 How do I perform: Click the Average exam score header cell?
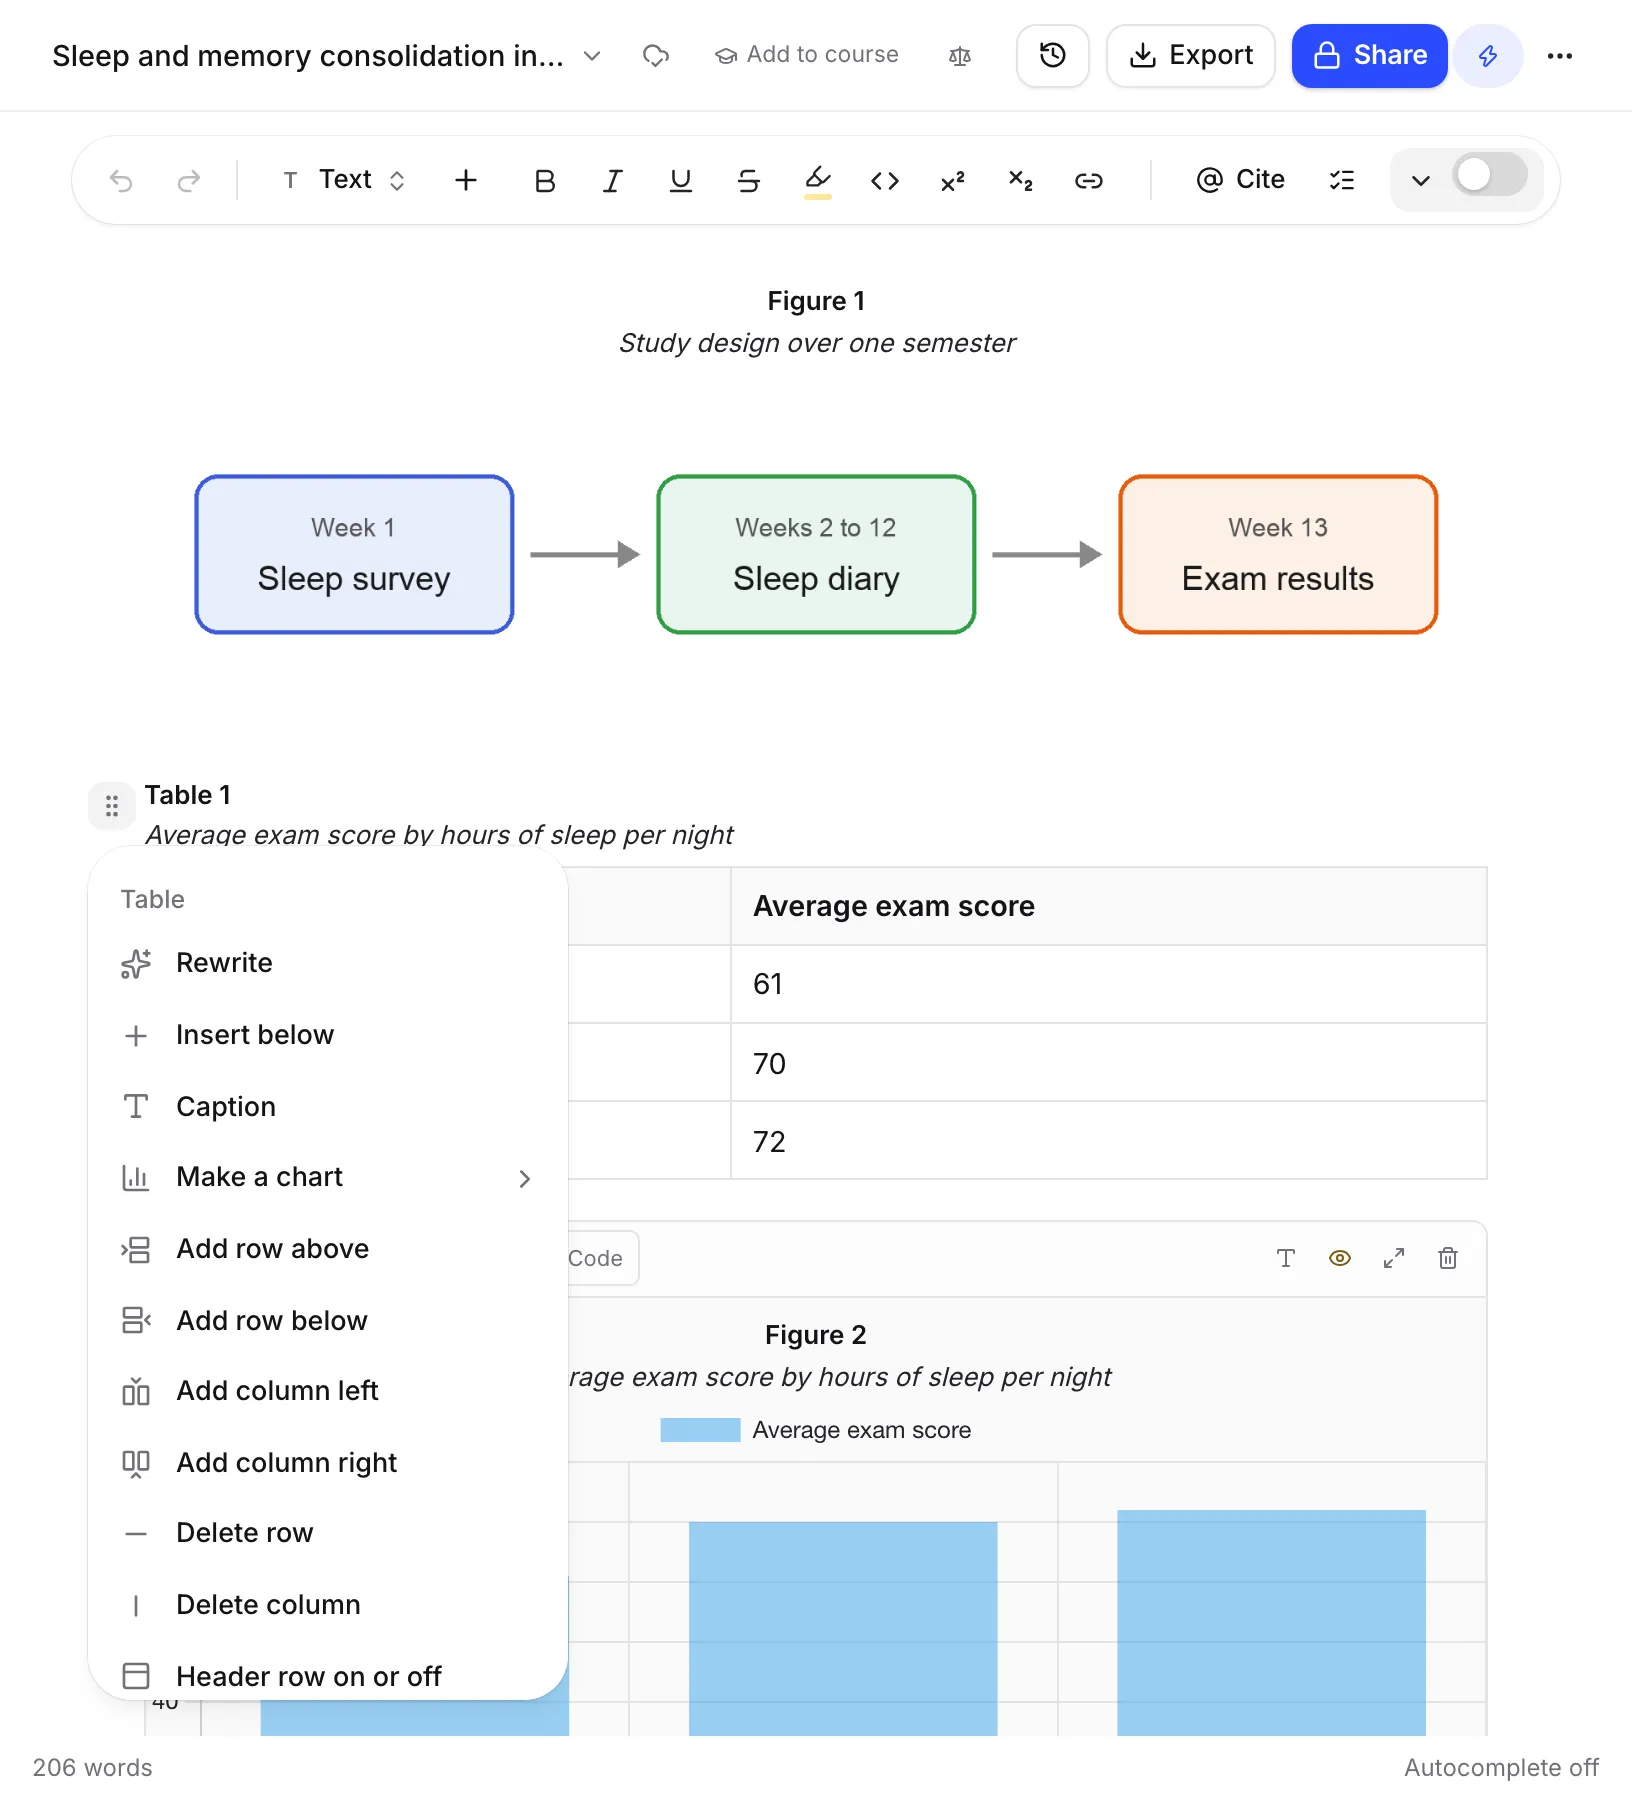point(1109,906)
